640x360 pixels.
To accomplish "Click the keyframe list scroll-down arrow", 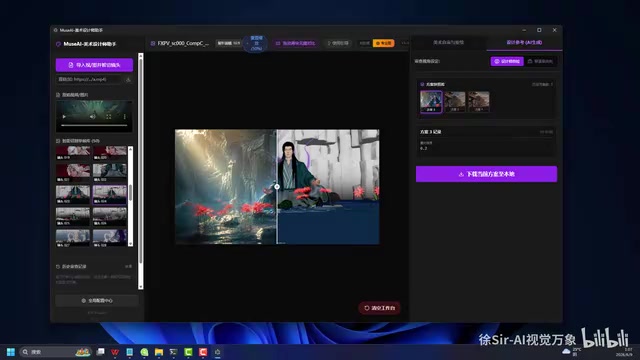I will tap(131, 244).
